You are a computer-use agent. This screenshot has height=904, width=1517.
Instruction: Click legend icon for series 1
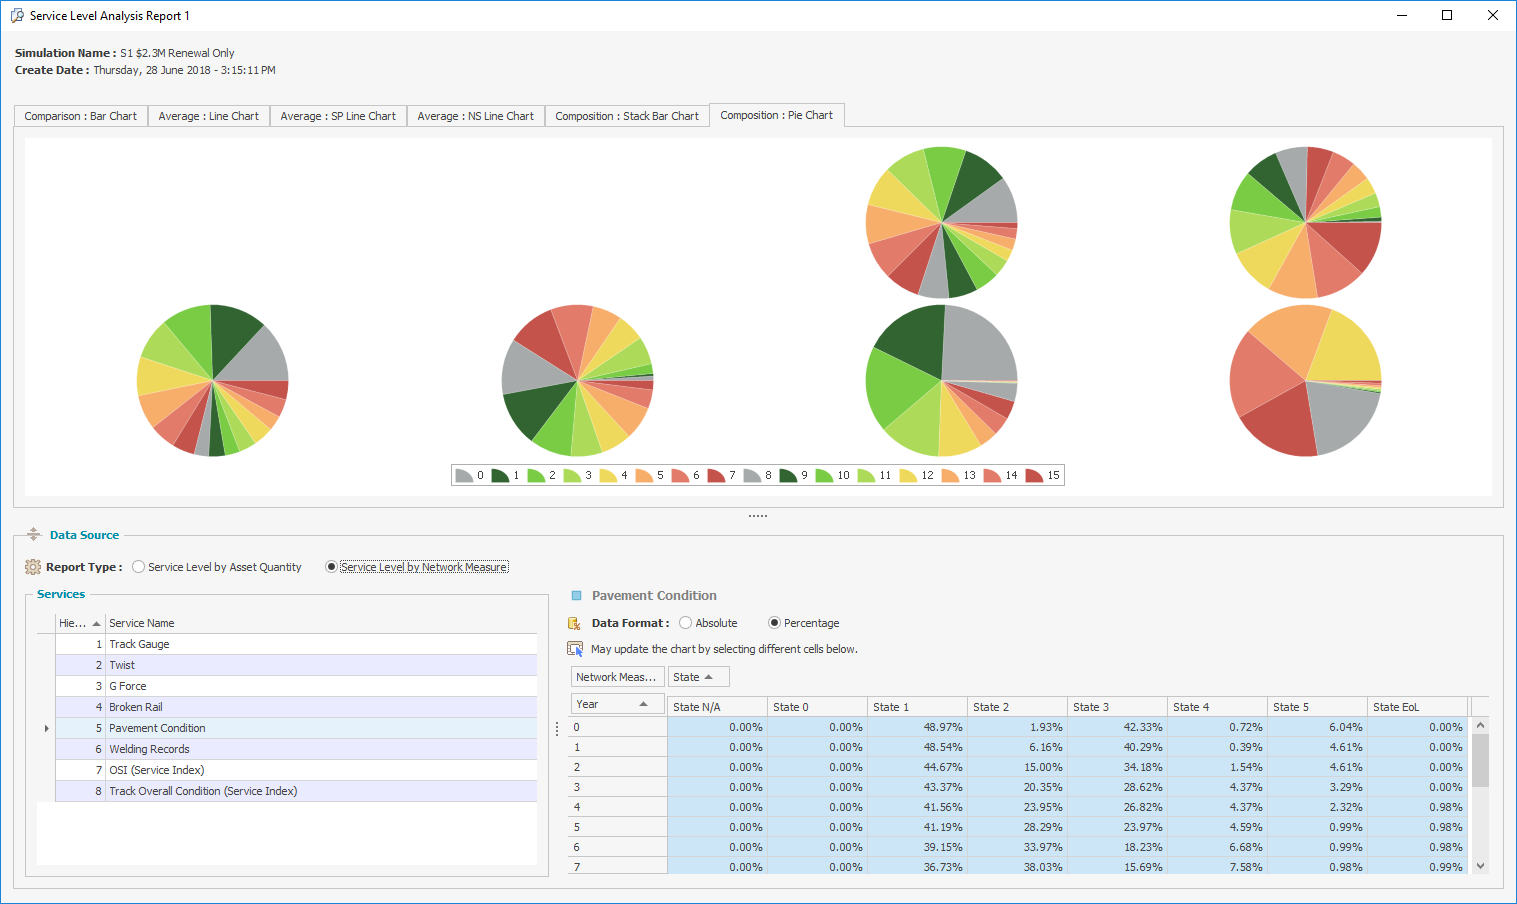pyautogui.click(x=499, y=476)
